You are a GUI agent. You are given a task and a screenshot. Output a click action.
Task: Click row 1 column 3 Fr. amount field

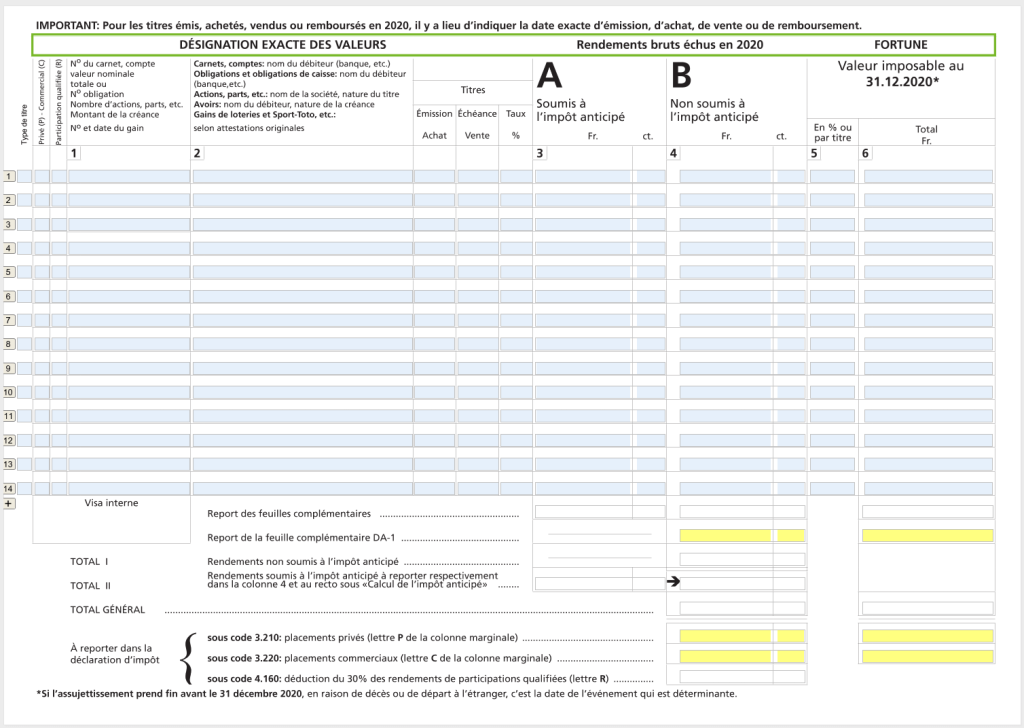(x=583, y=176)
